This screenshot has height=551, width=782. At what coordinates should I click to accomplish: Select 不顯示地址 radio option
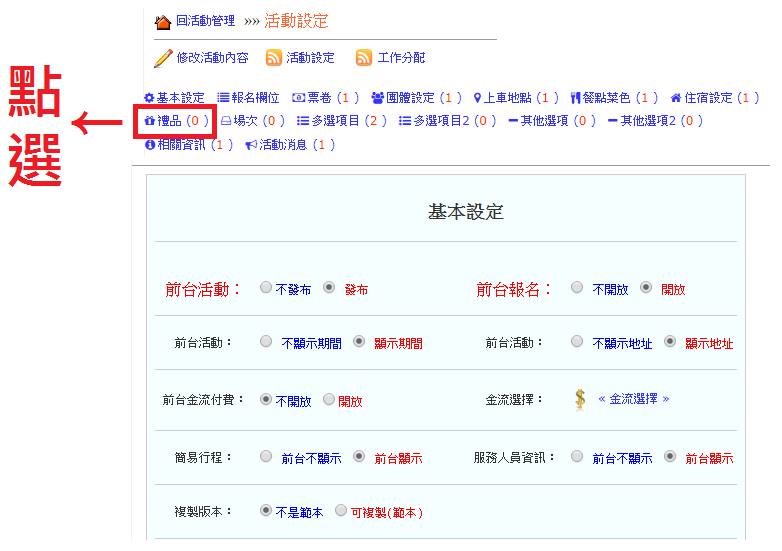[x=577, y=342]
